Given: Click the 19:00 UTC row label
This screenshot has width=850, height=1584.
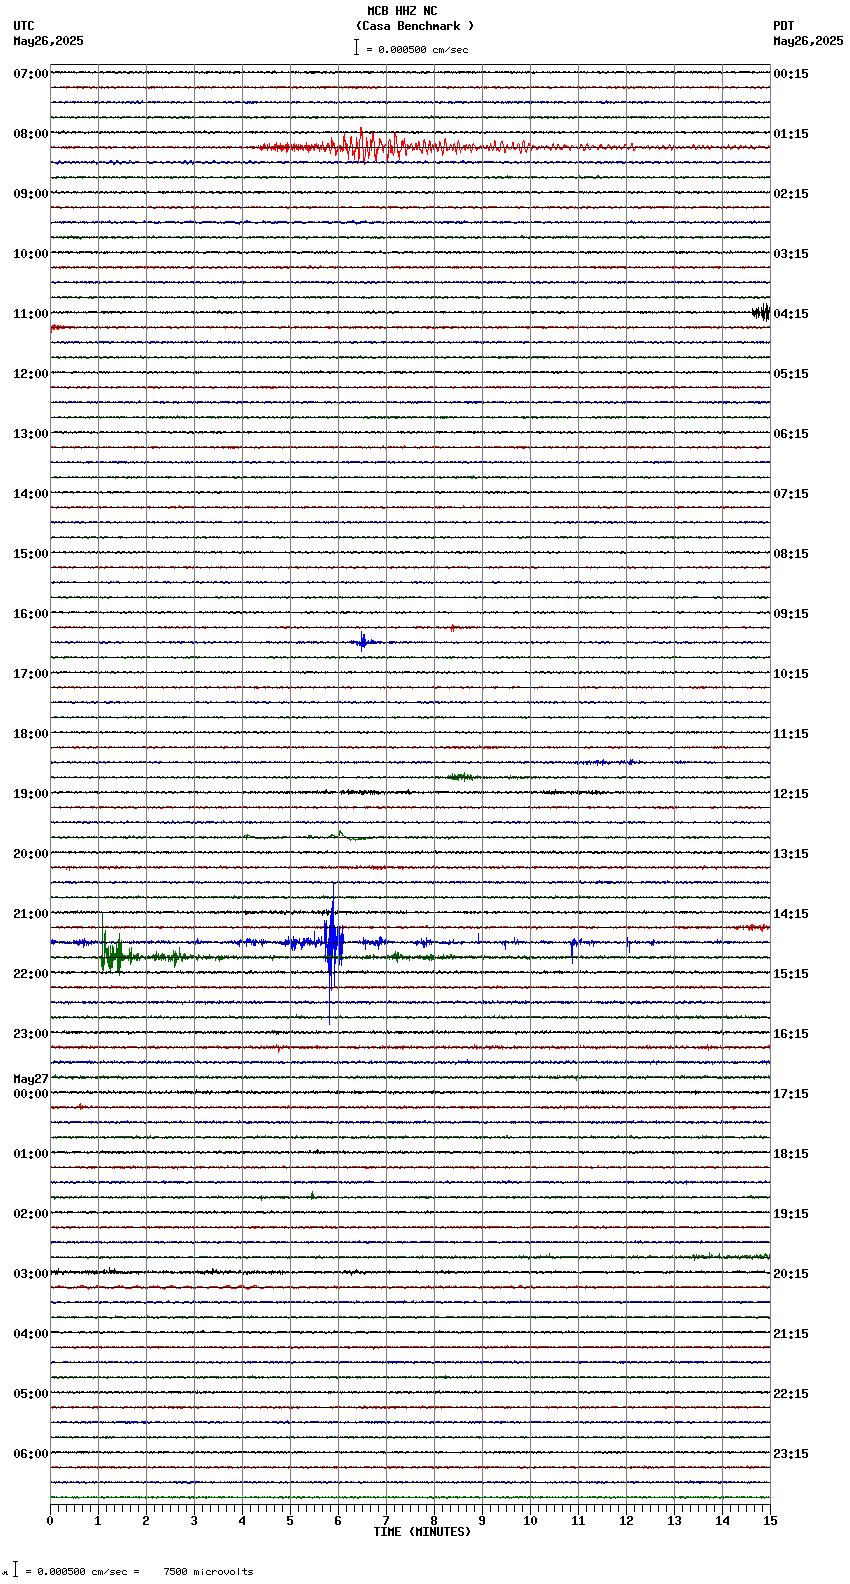Looking at the screenshot, I should 31,794.
